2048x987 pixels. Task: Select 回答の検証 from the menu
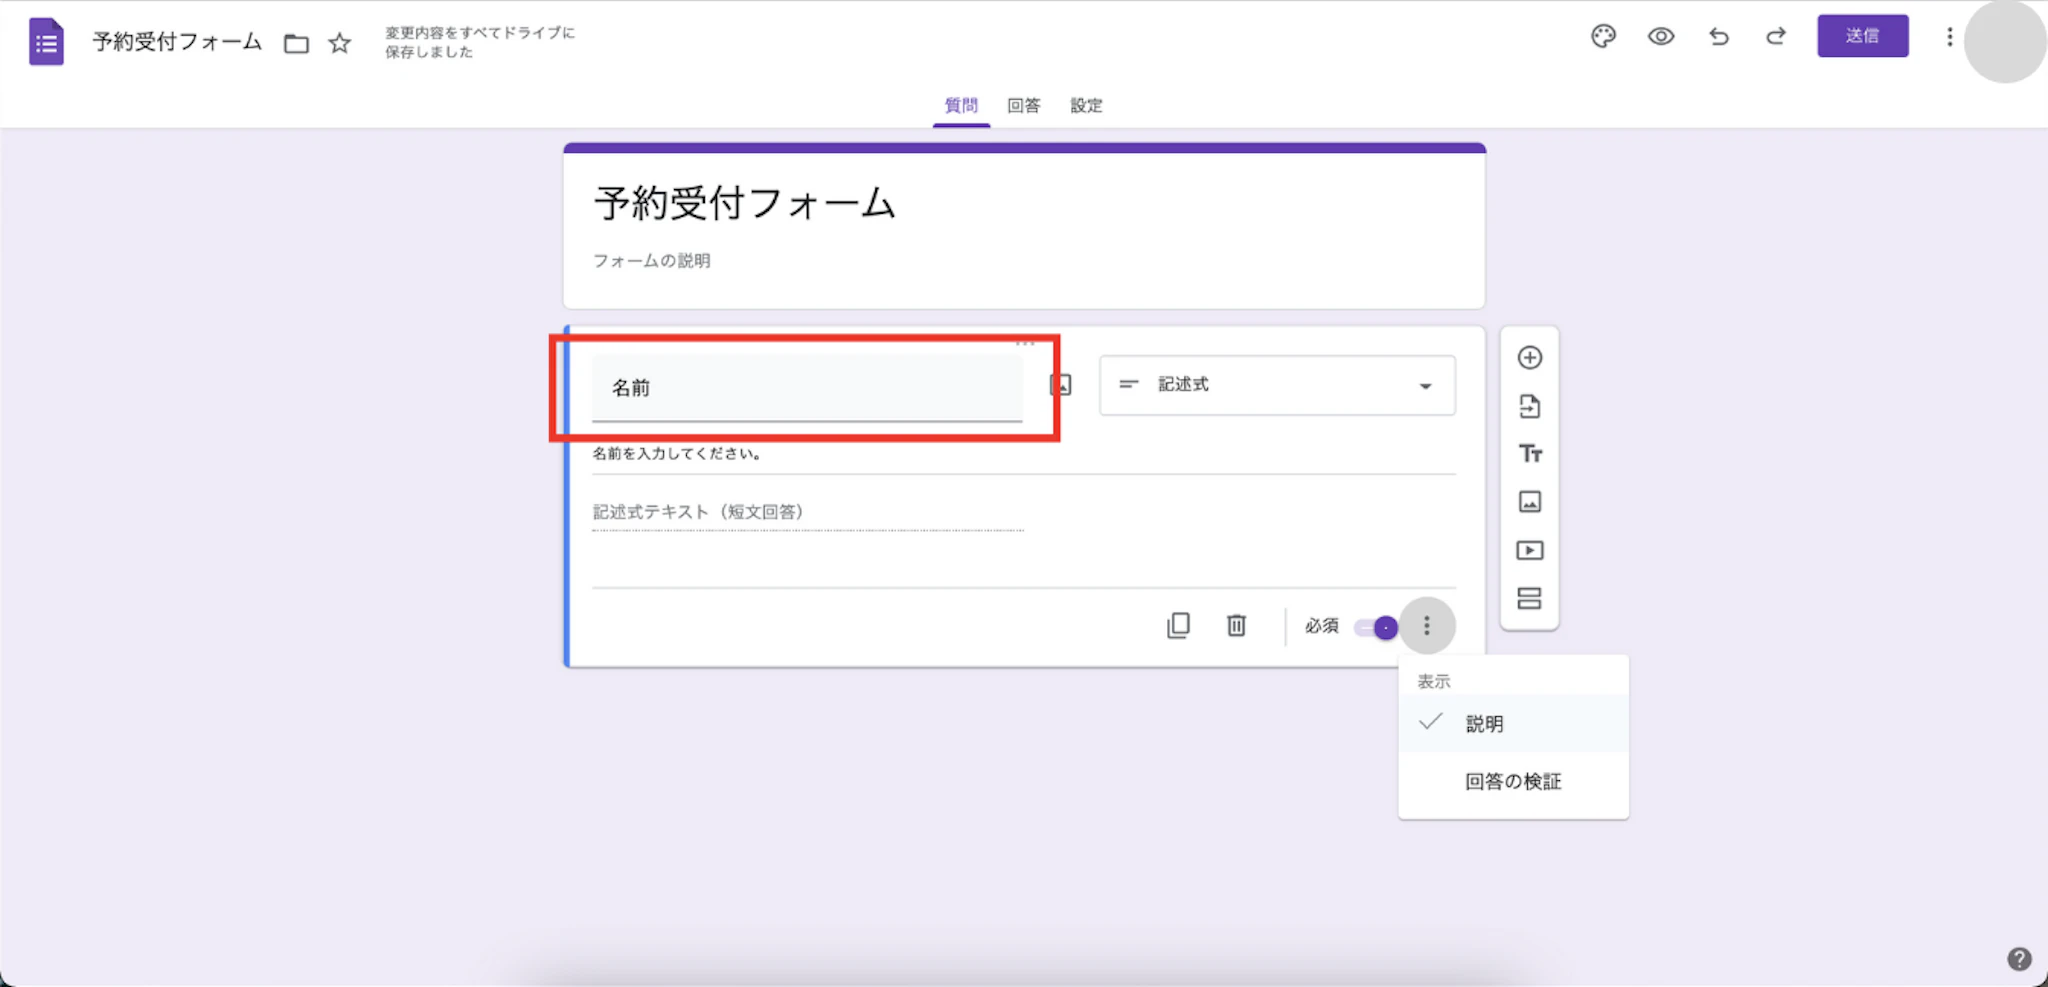point(1512,781)
